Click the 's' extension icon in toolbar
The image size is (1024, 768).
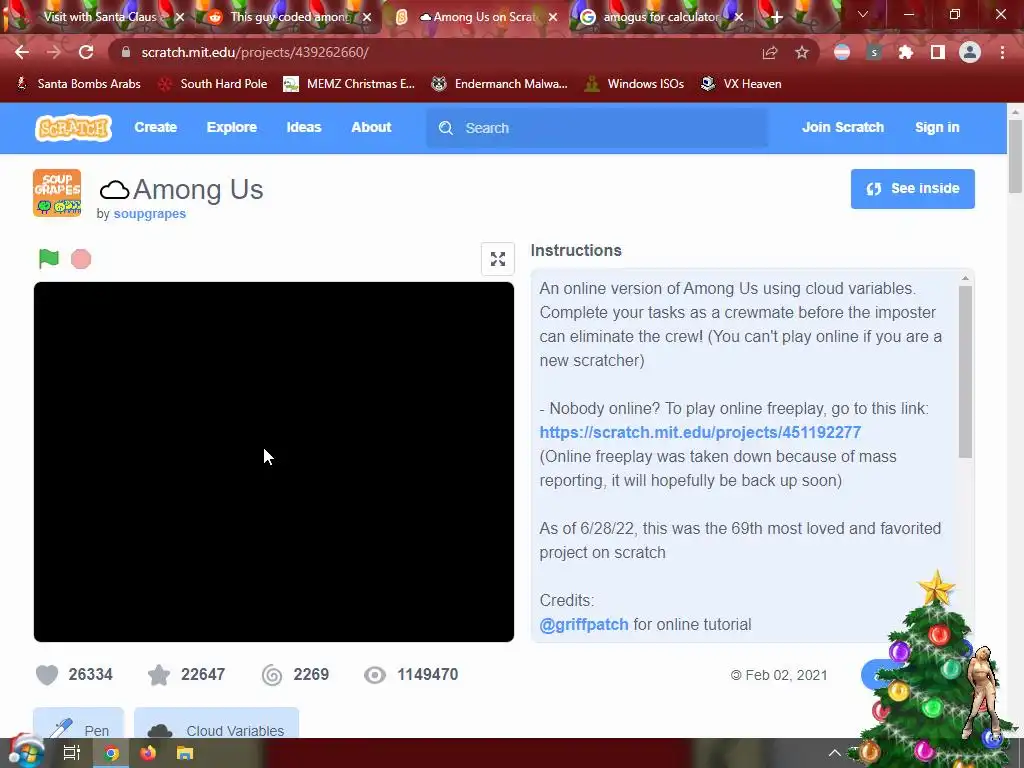point(874,52)
